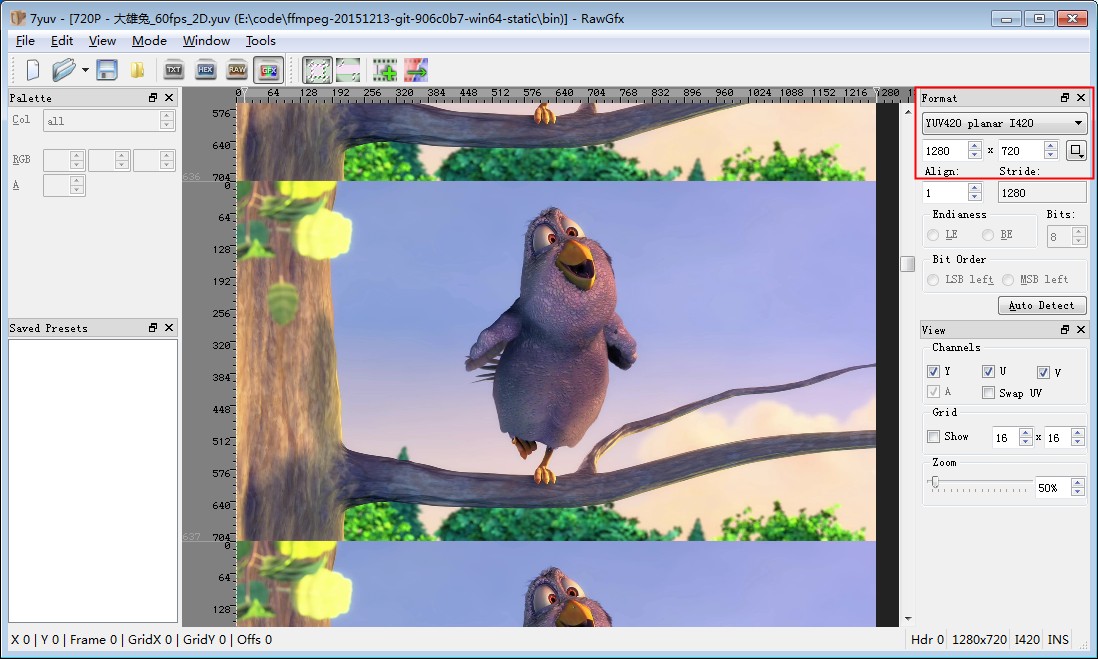Click the Col palette spinner arrows

(167, 120)
